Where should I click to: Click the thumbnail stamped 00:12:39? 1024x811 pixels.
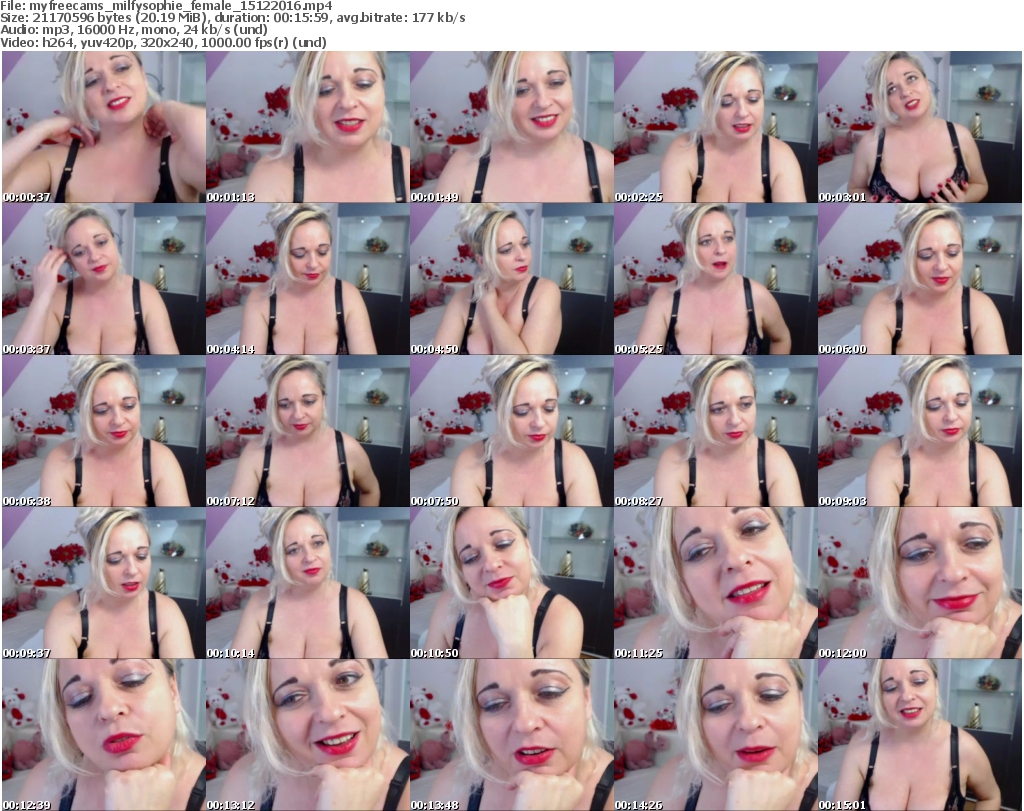pyautogui.click(x=104, y=735)
